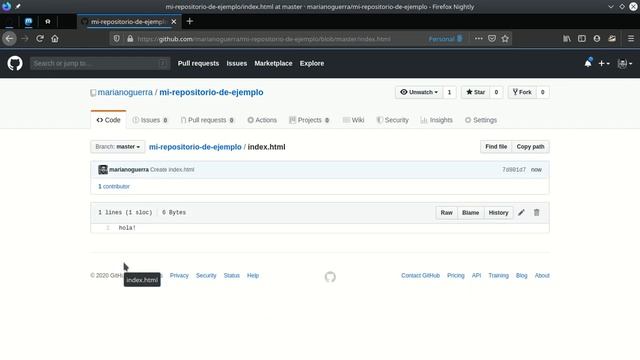Switch to the Settings tab
Screen dimensions: 640x360
481,120
